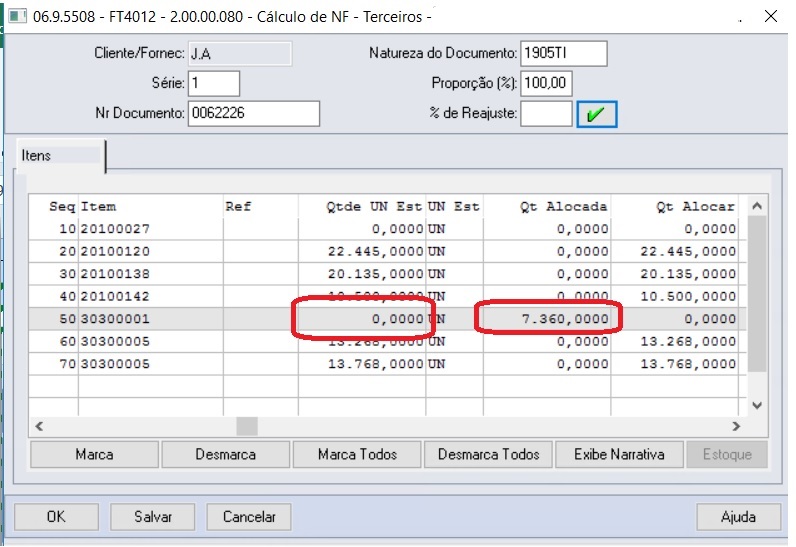Click the Marca button
796x547 pixels.
point(94,454)
